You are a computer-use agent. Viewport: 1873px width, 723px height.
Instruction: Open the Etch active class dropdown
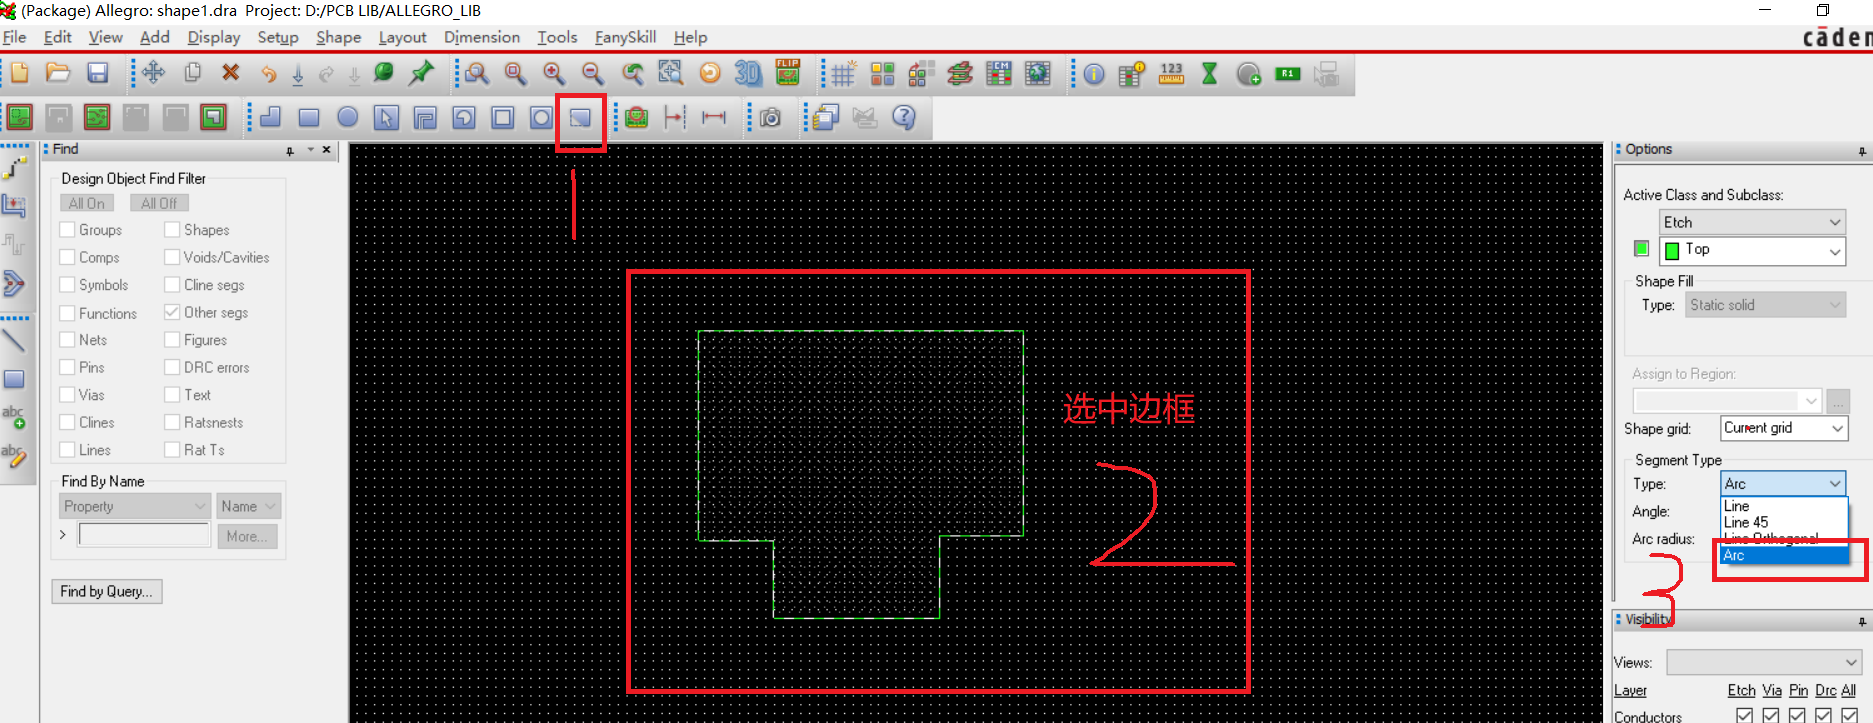(1752, 222)
